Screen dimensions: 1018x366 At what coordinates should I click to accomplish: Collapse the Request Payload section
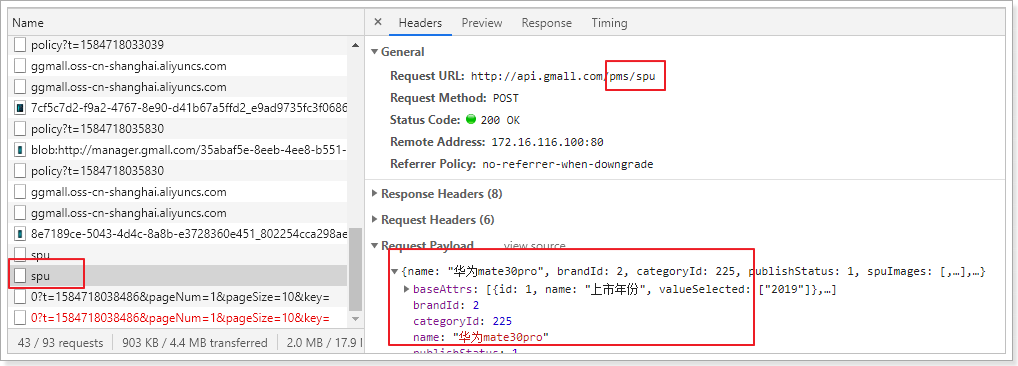pyautogui.click(x=375, y=246)
